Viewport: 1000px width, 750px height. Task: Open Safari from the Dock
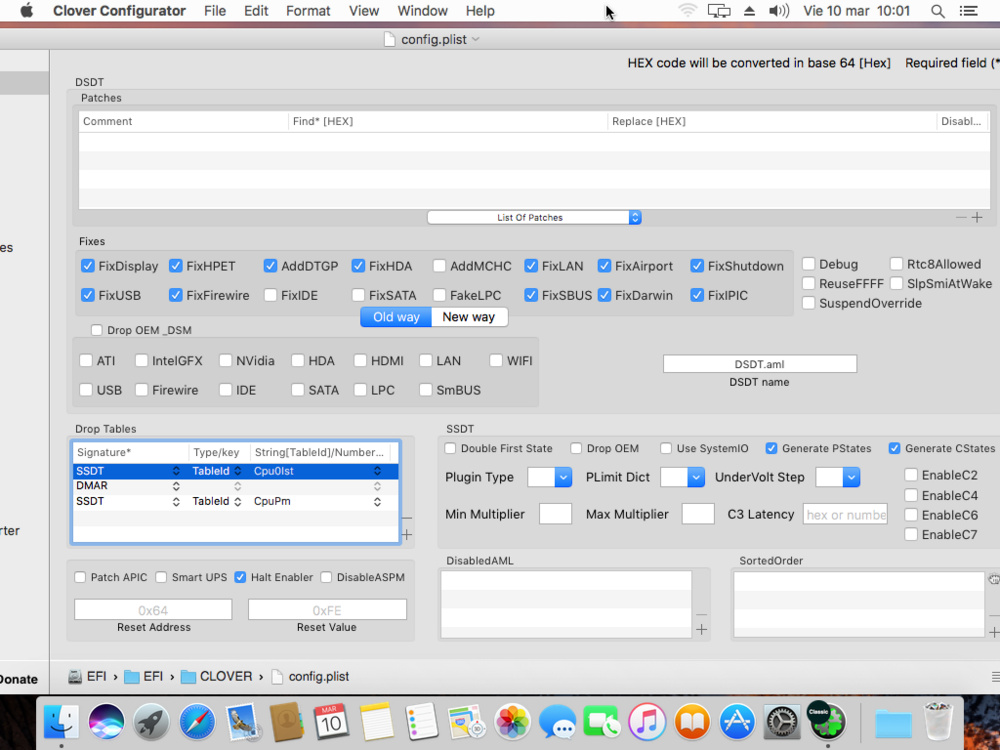(197, 722)
